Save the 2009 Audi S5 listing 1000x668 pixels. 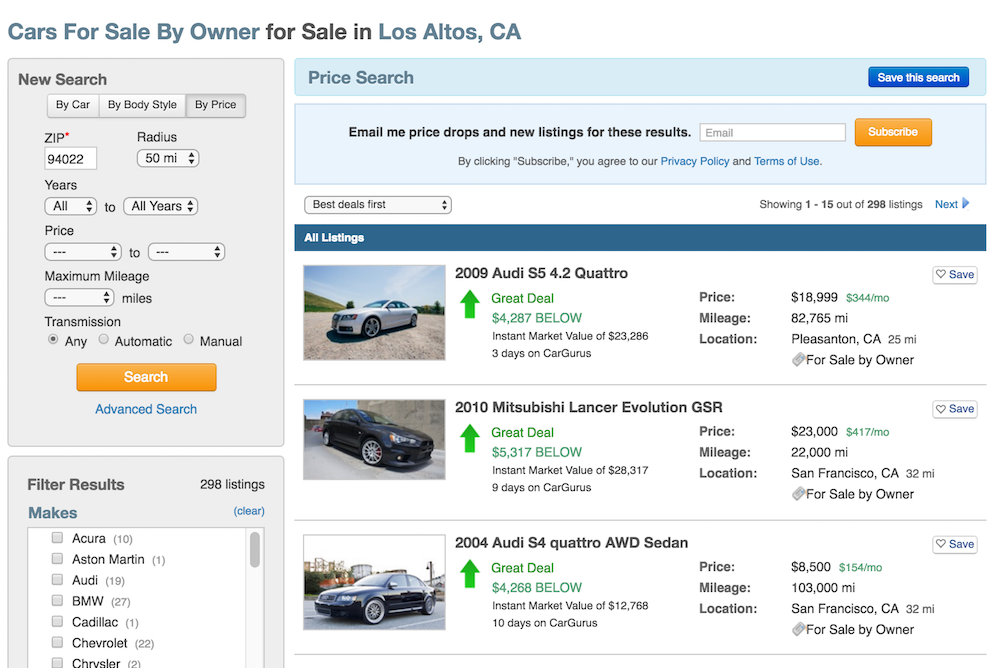[x=955, y=274]
